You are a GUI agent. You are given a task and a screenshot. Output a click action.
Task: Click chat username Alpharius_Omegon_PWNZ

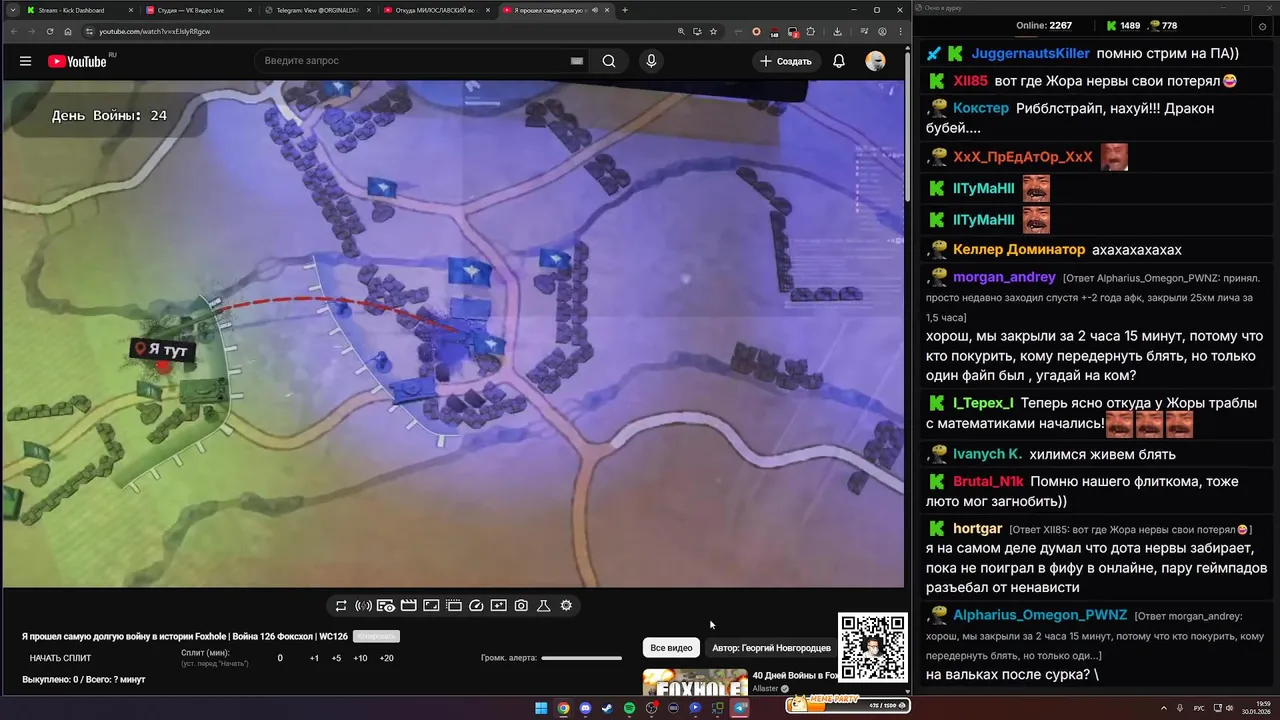click(x=1040, y=615)
